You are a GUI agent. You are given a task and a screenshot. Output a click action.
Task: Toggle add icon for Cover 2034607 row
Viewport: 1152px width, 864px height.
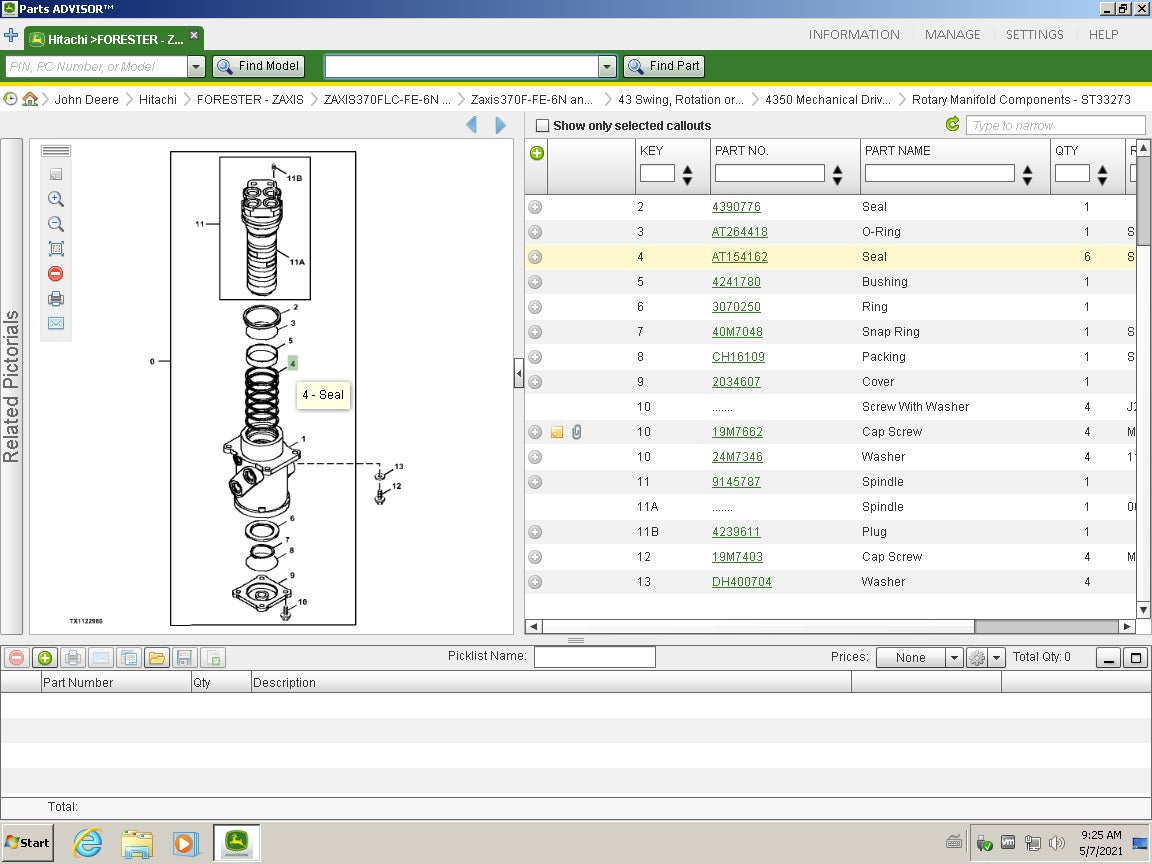(535, 382)
